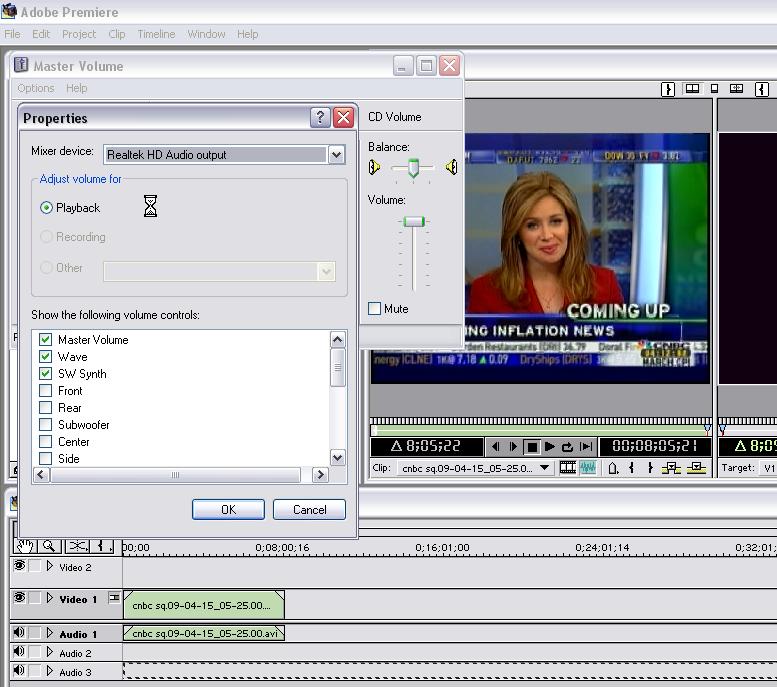Image resolution: width=777 pixels, height=687 pixels.
Task: Click frame back button in monitor
Action: click(x=495, y=447)
